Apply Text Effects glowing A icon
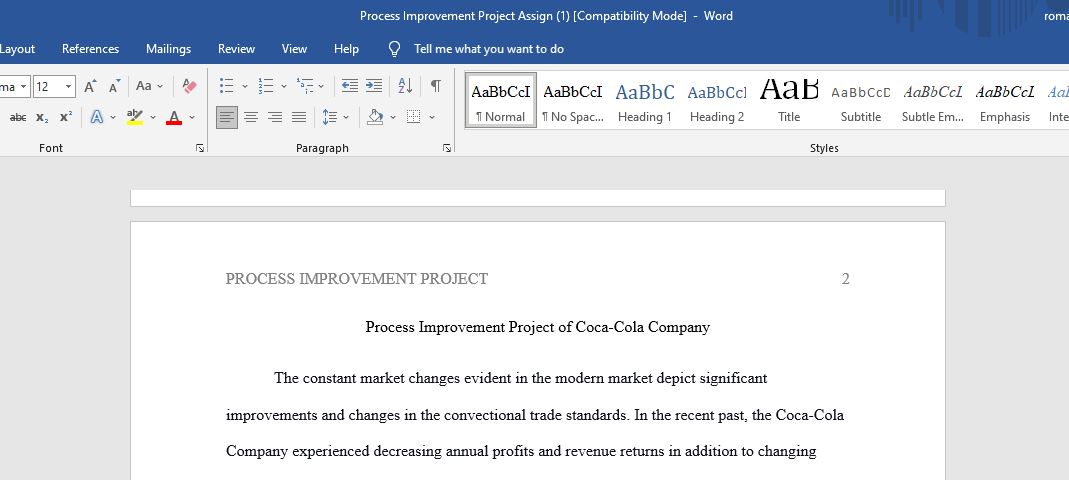Image resolution: width=1069 pixels, height=480 pixels. pyautogui.click(x=97, y=117)
